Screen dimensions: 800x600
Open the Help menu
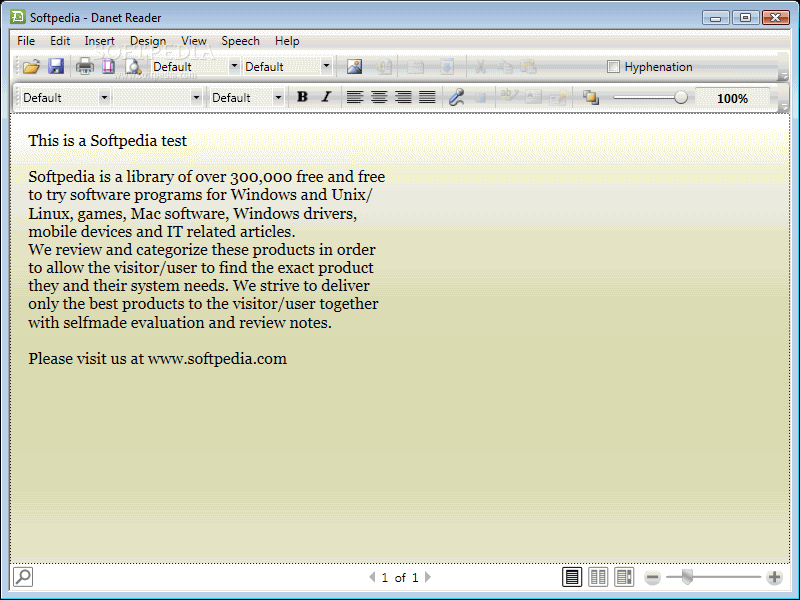(x=287, y=41)
